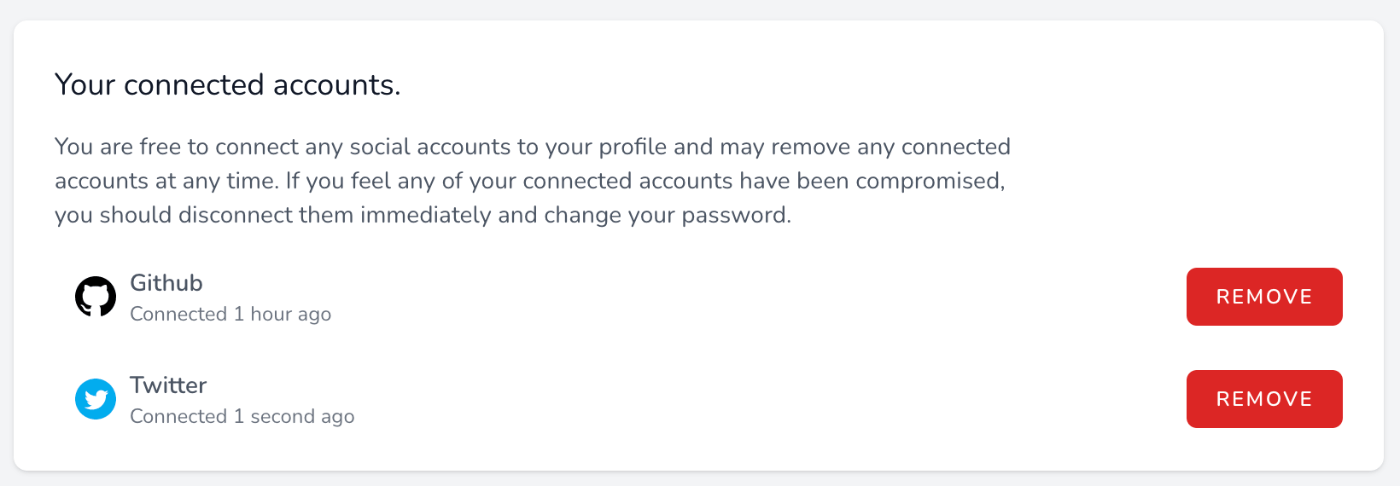Select the Github account name label

[166, 283]
